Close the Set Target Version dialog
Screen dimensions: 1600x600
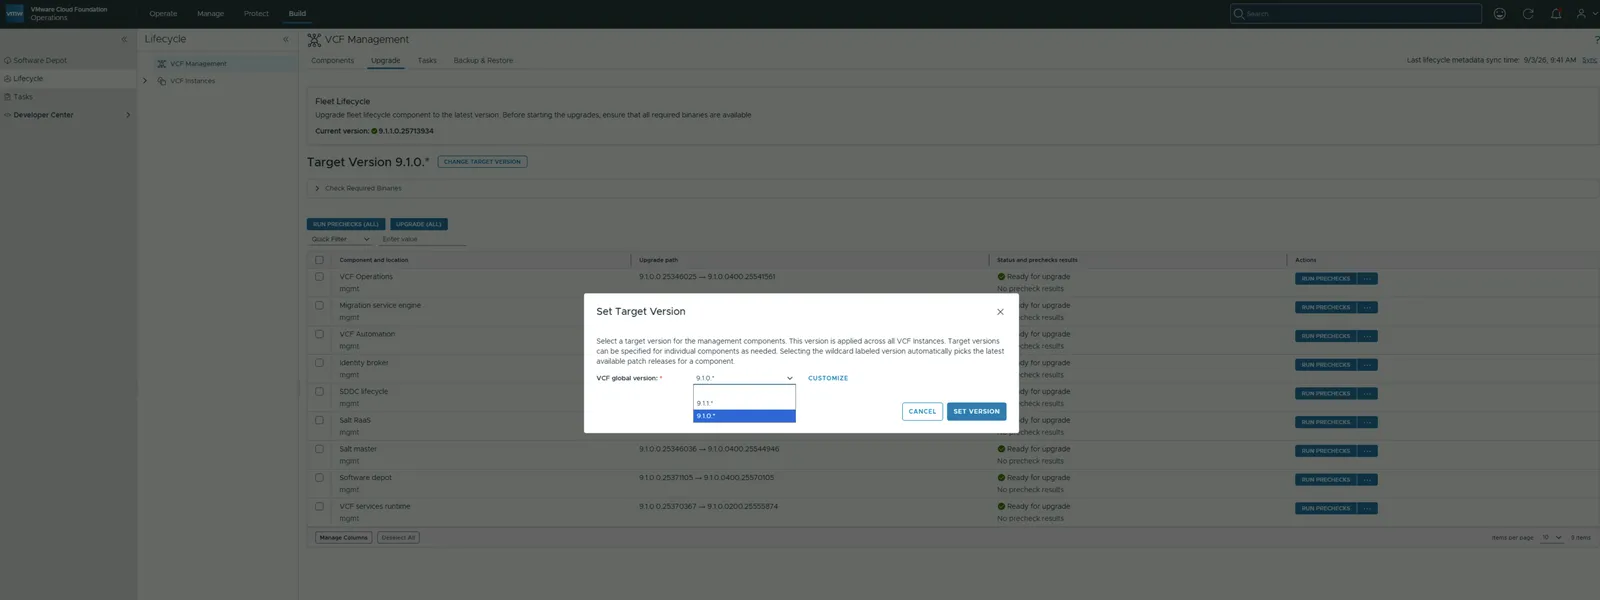click(x=1000, y=312)
